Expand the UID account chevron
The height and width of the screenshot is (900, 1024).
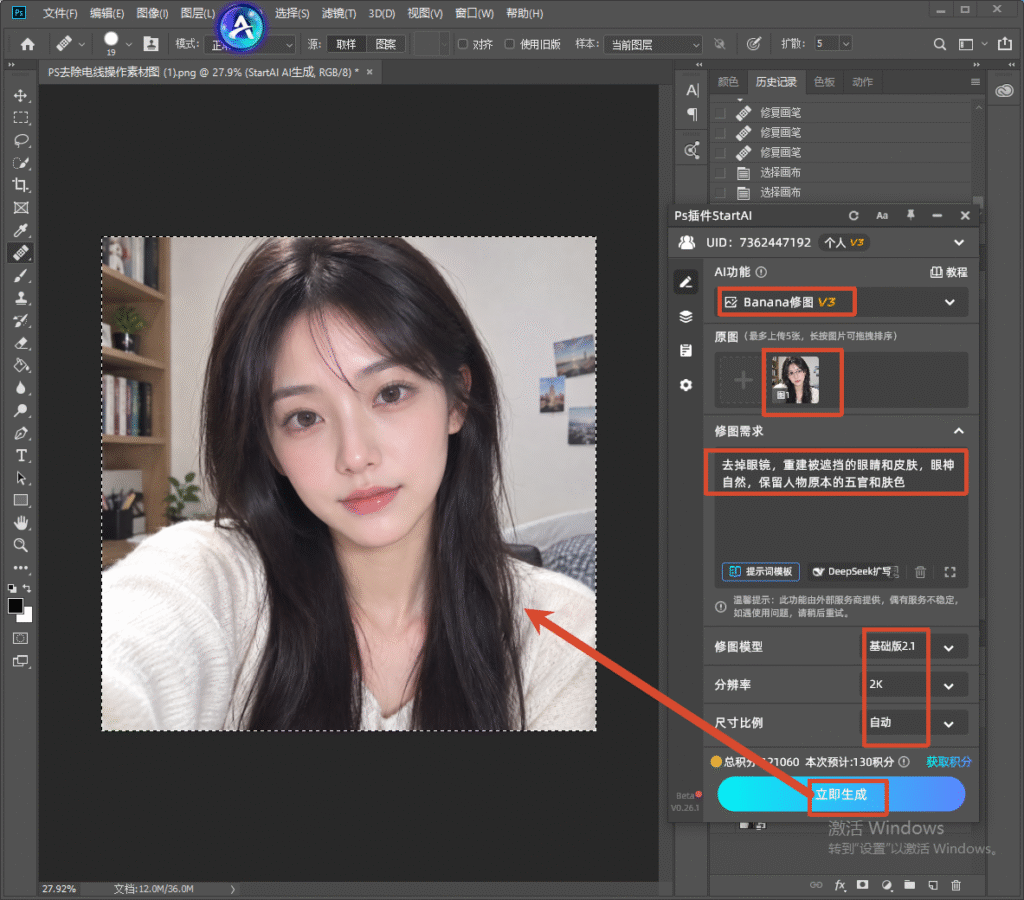pyautogui.click(x=959, y=243)
